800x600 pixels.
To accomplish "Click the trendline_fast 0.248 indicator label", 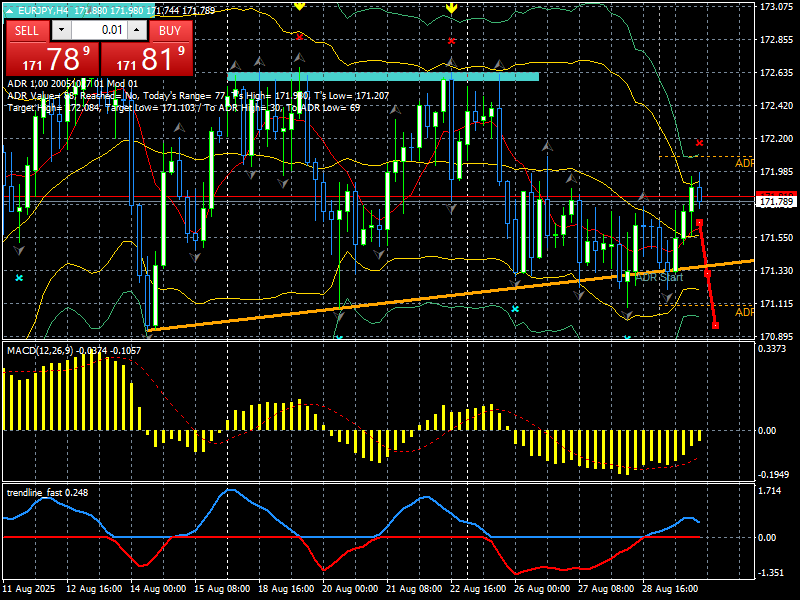I will click(47, 493).
